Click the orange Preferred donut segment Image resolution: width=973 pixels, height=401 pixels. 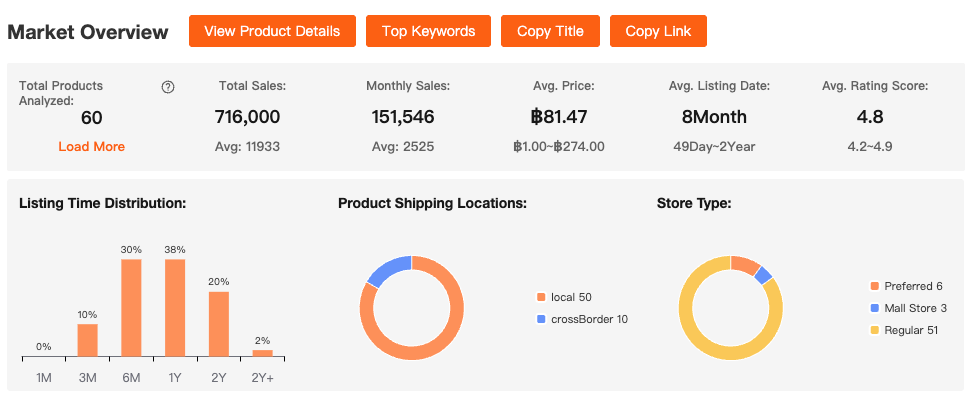[x=744, y=263]
